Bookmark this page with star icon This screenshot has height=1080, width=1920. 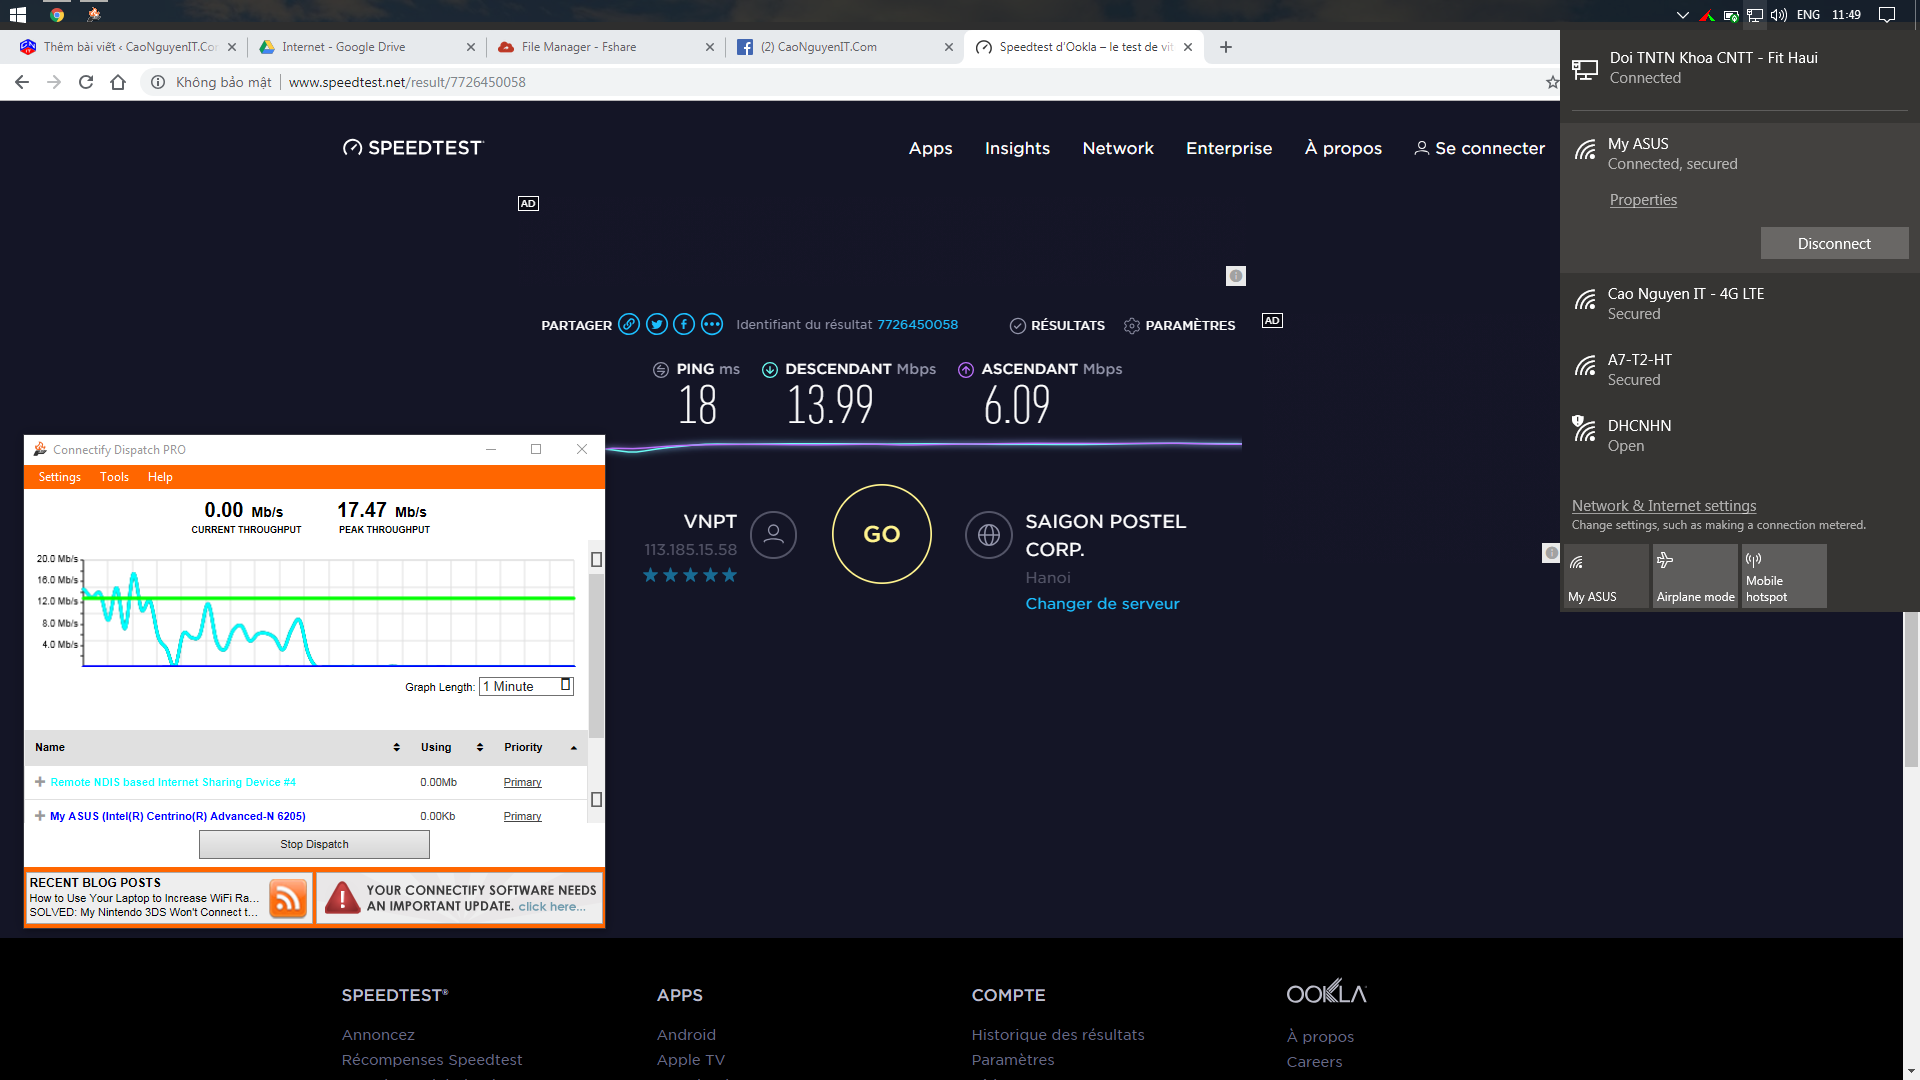pos(1552,82)
